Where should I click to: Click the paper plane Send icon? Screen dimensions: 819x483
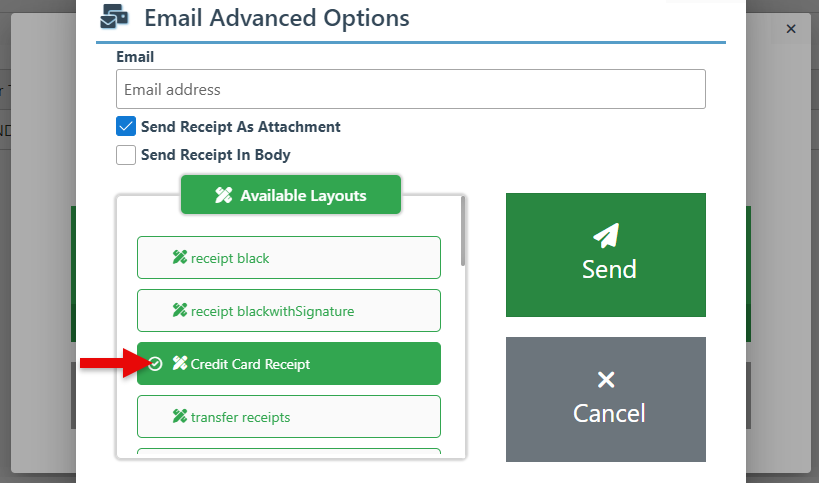[x=606, y=235]
